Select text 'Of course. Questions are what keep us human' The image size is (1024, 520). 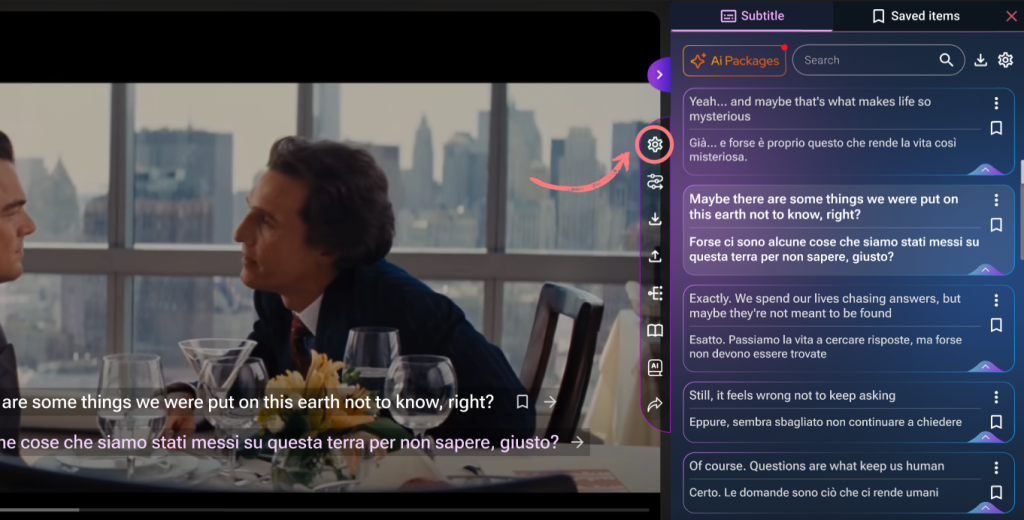click(x=817, y=466)
